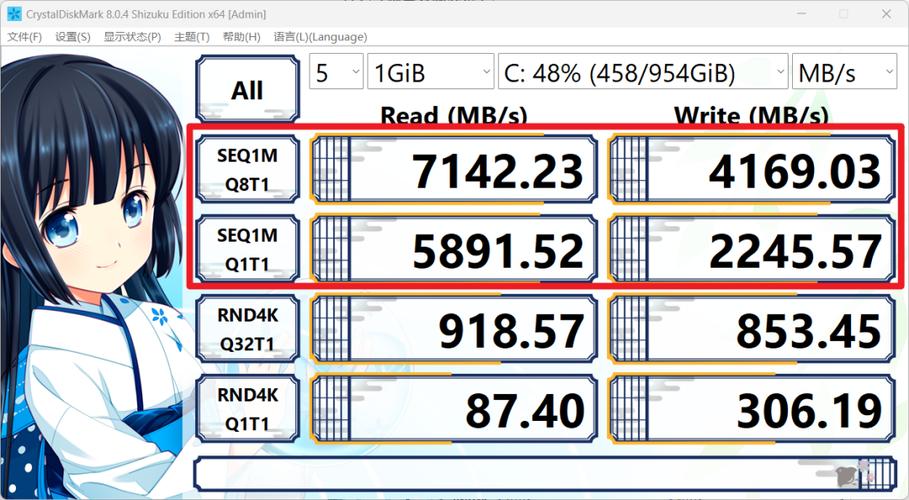Open the 设置(S) menu

coord(72,37)
